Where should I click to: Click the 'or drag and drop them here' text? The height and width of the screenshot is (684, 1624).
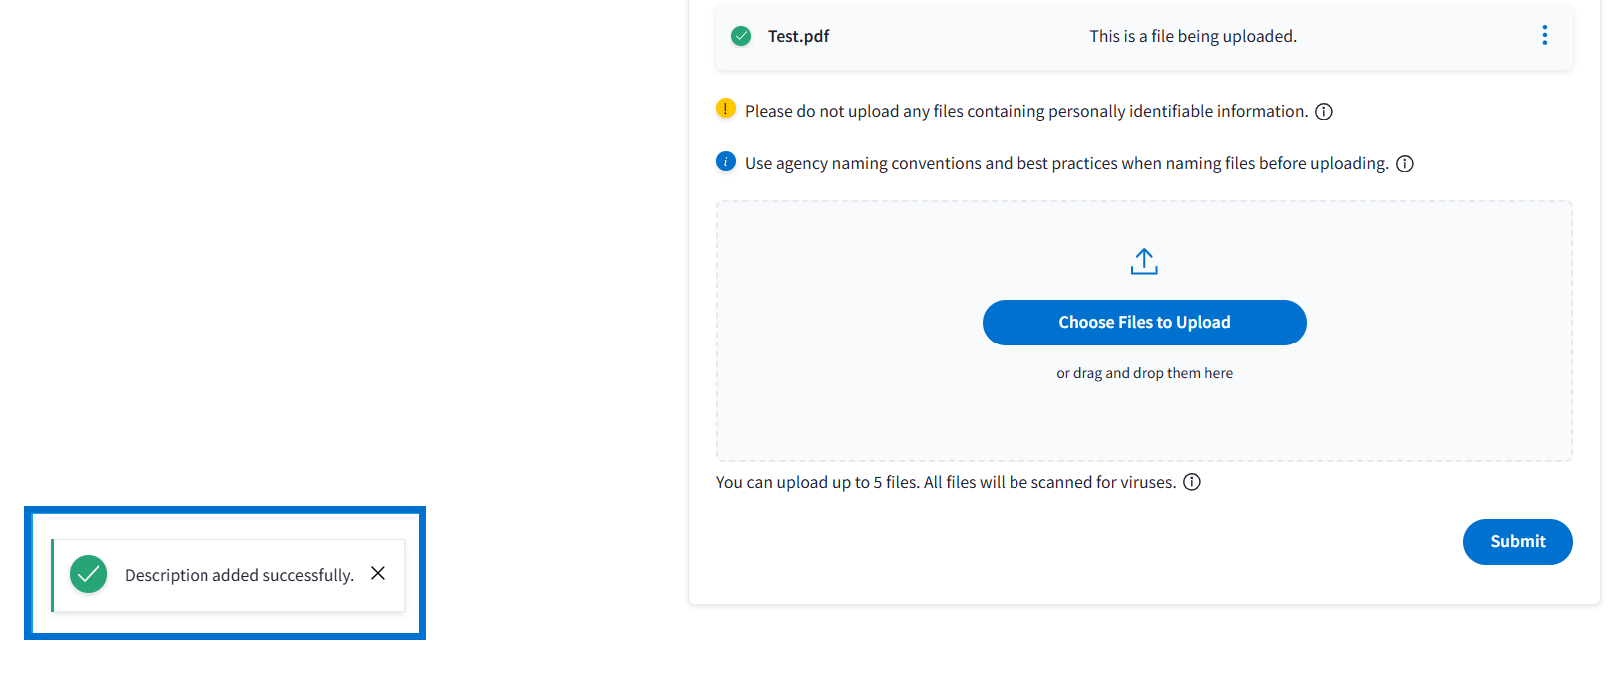[x=1144, y=373]
